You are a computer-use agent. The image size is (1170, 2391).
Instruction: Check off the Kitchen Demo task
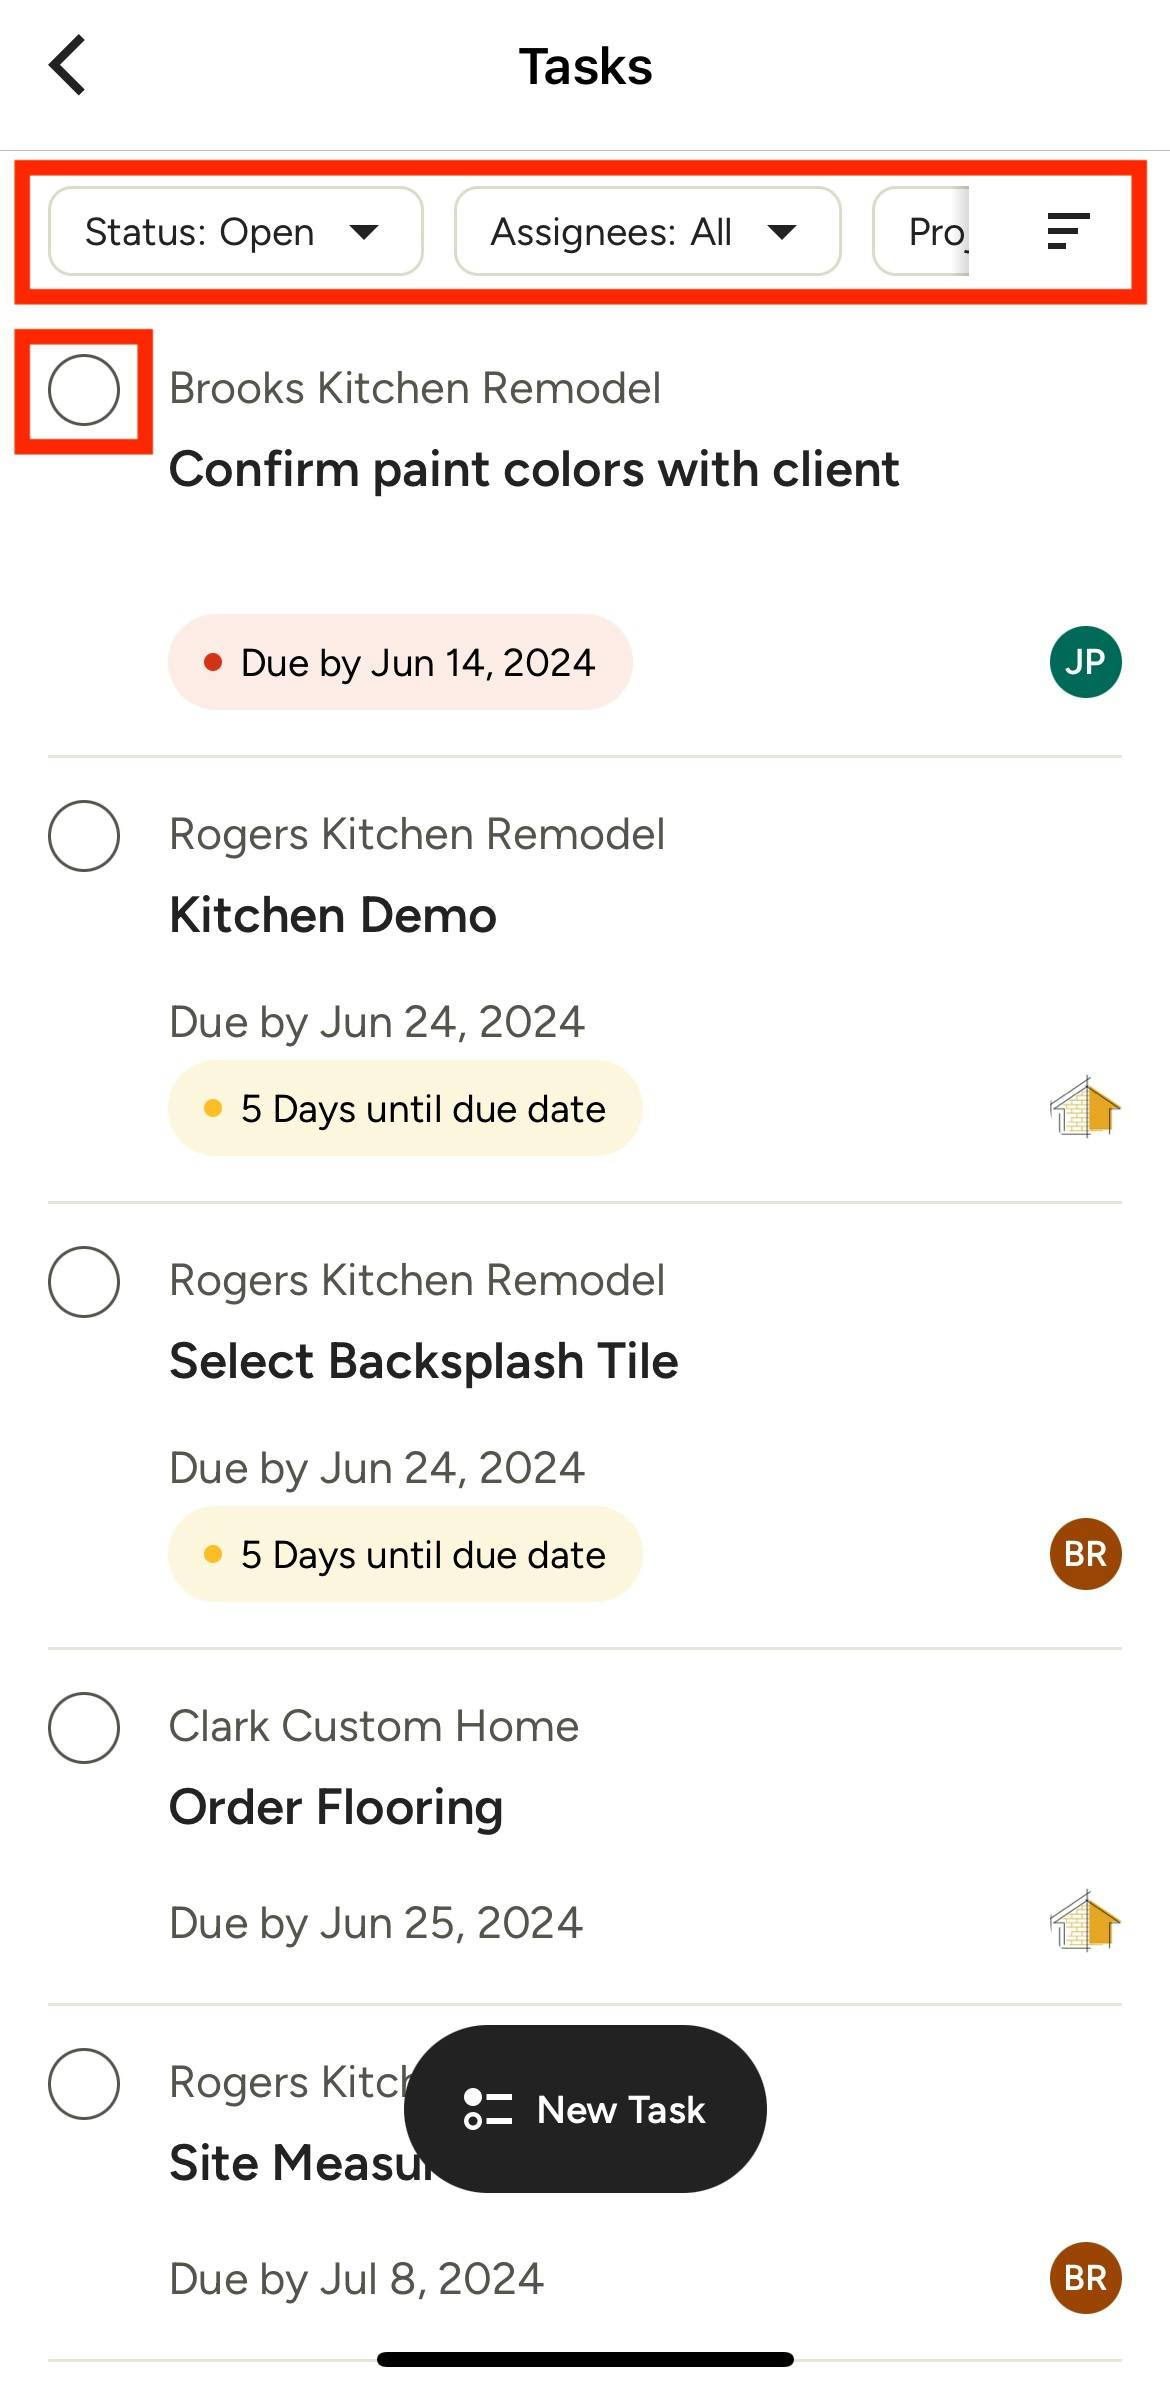click(84, 836)
